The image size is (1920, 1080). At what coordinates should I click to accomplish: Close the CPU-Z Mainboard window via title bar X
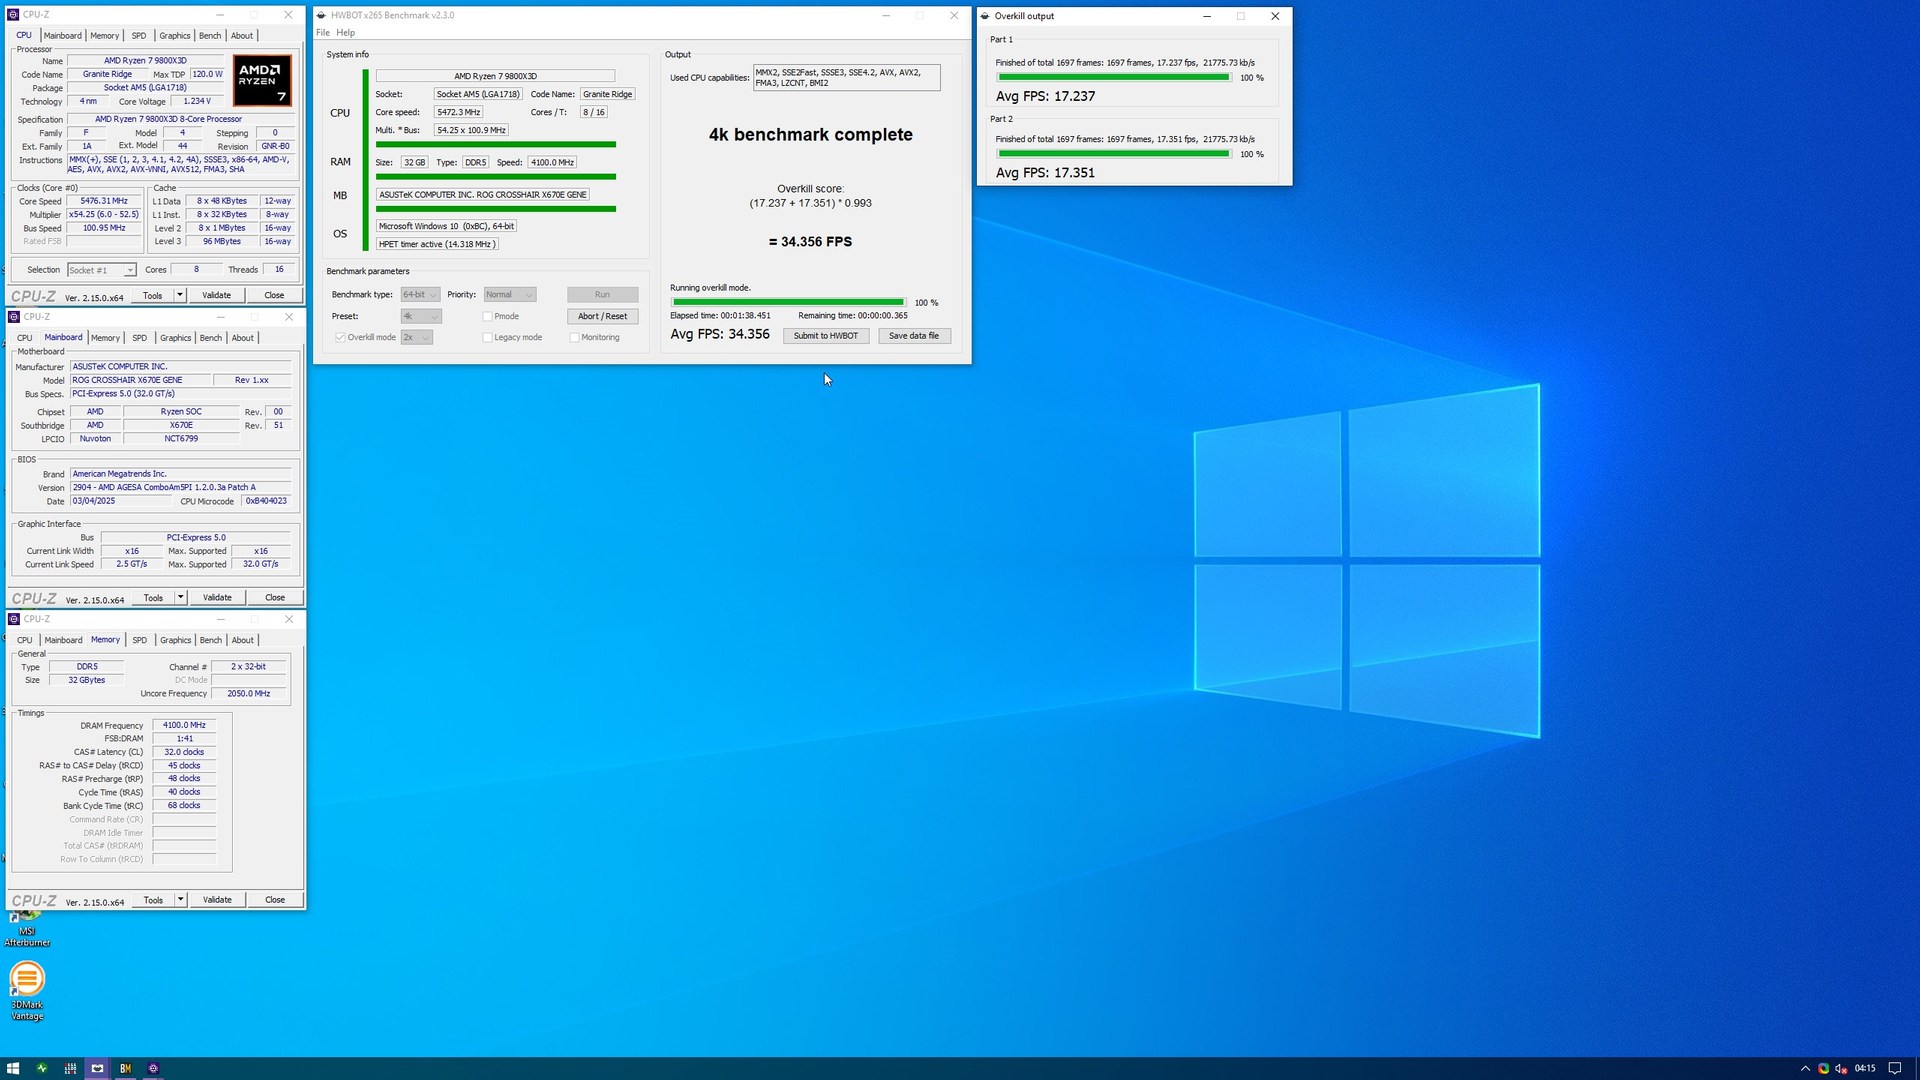[289, 317]
